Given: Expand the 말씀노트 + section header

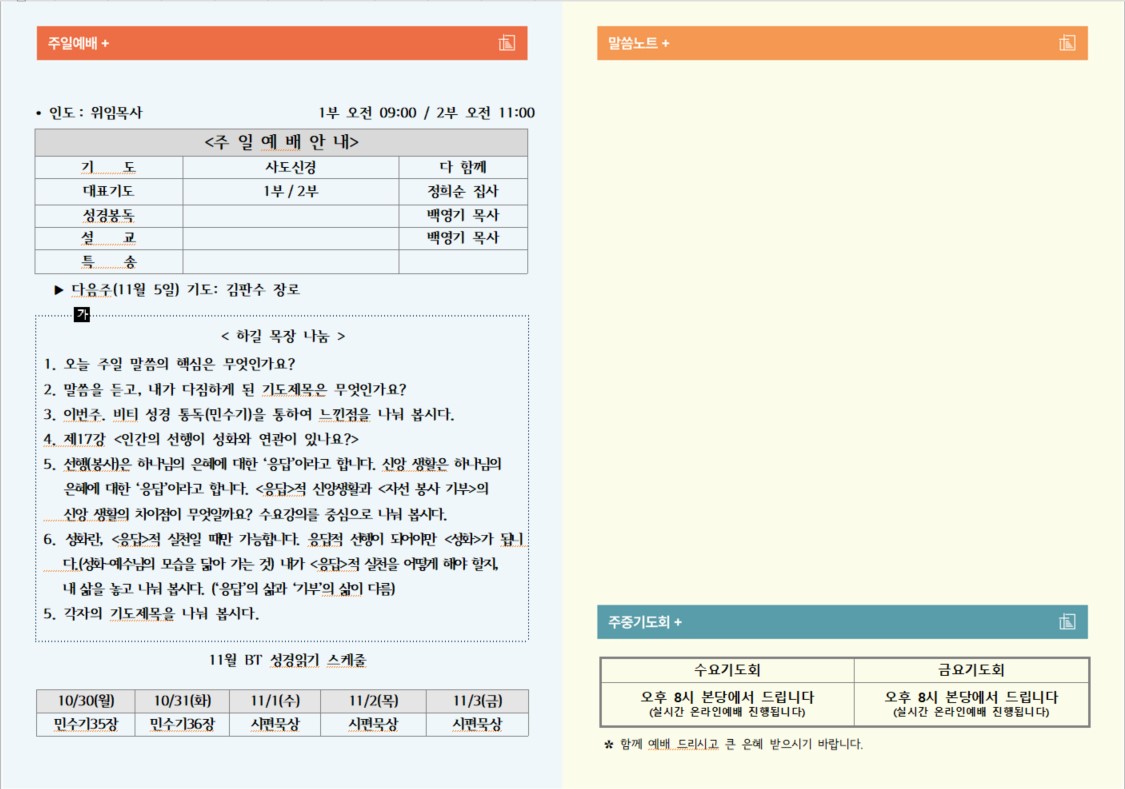Looking at the screenshot, I should click(638, 43).
